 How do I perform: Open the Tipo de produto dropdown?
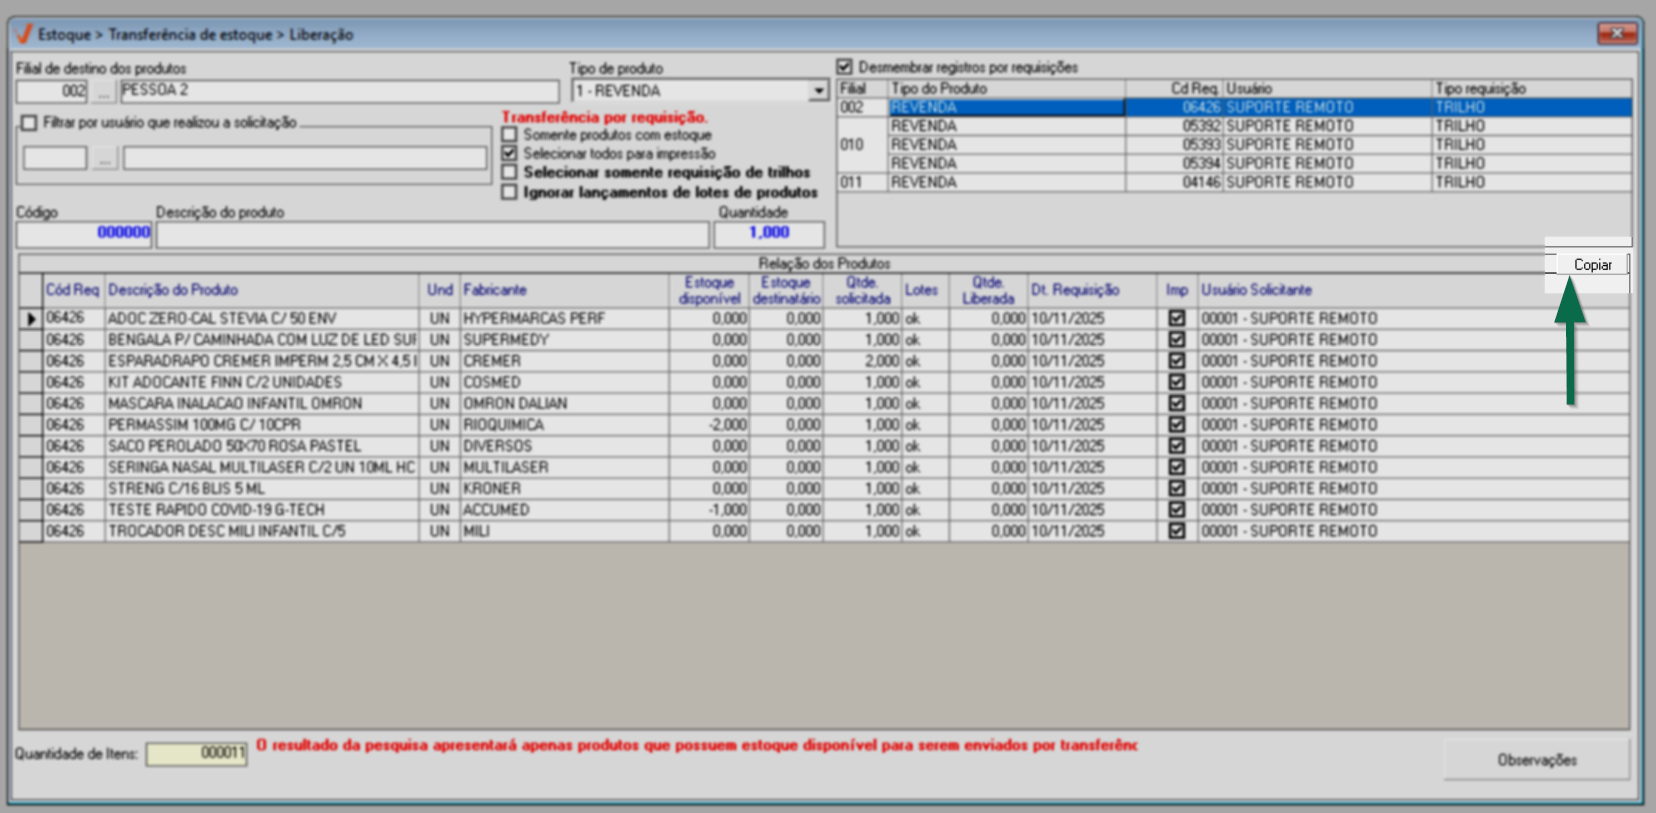(819, 91)
